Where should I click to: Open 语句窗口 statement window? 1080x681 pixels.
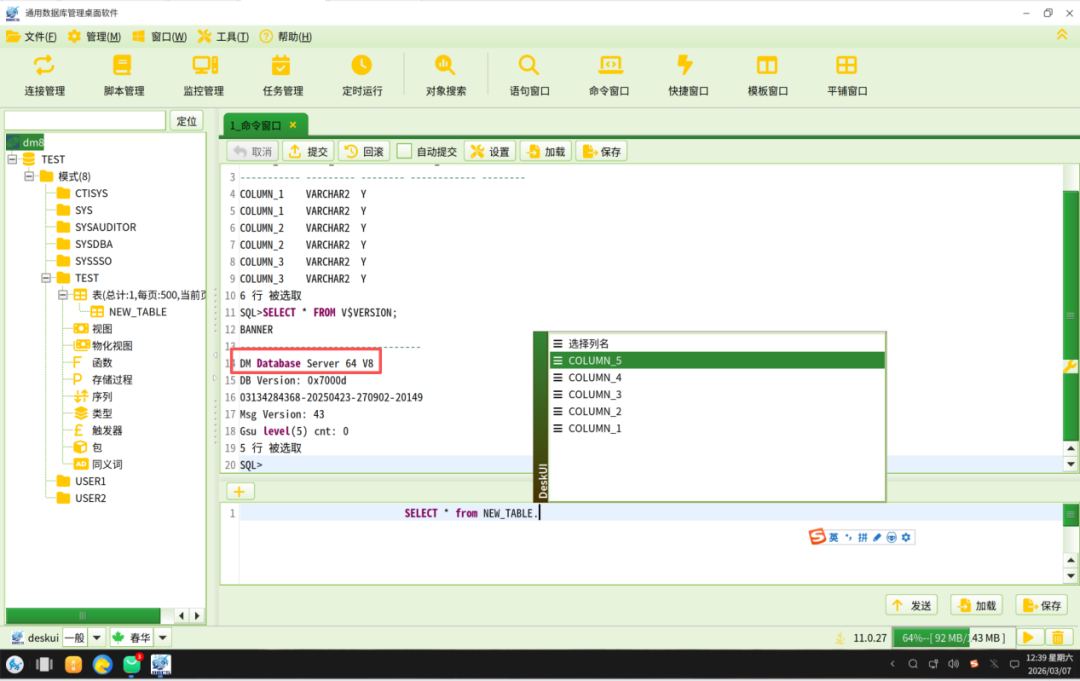click(x=529, y=75)
